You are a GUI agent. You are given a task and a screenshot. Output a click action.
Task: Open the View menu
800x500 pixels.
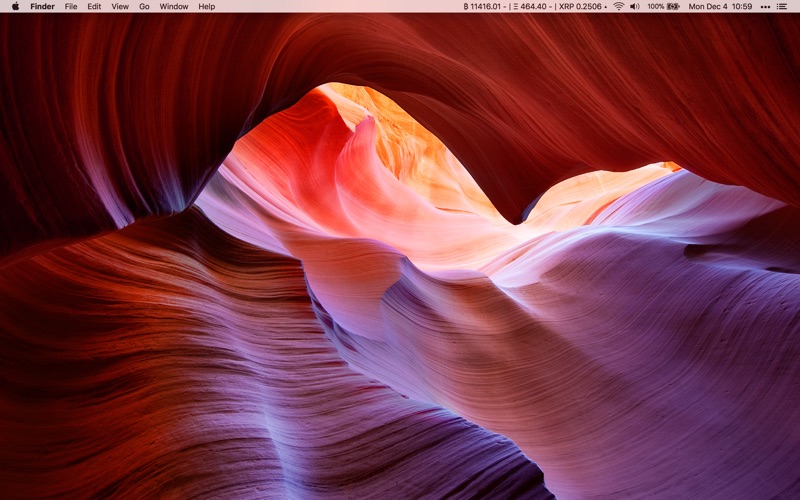click(x=120, y=7)
